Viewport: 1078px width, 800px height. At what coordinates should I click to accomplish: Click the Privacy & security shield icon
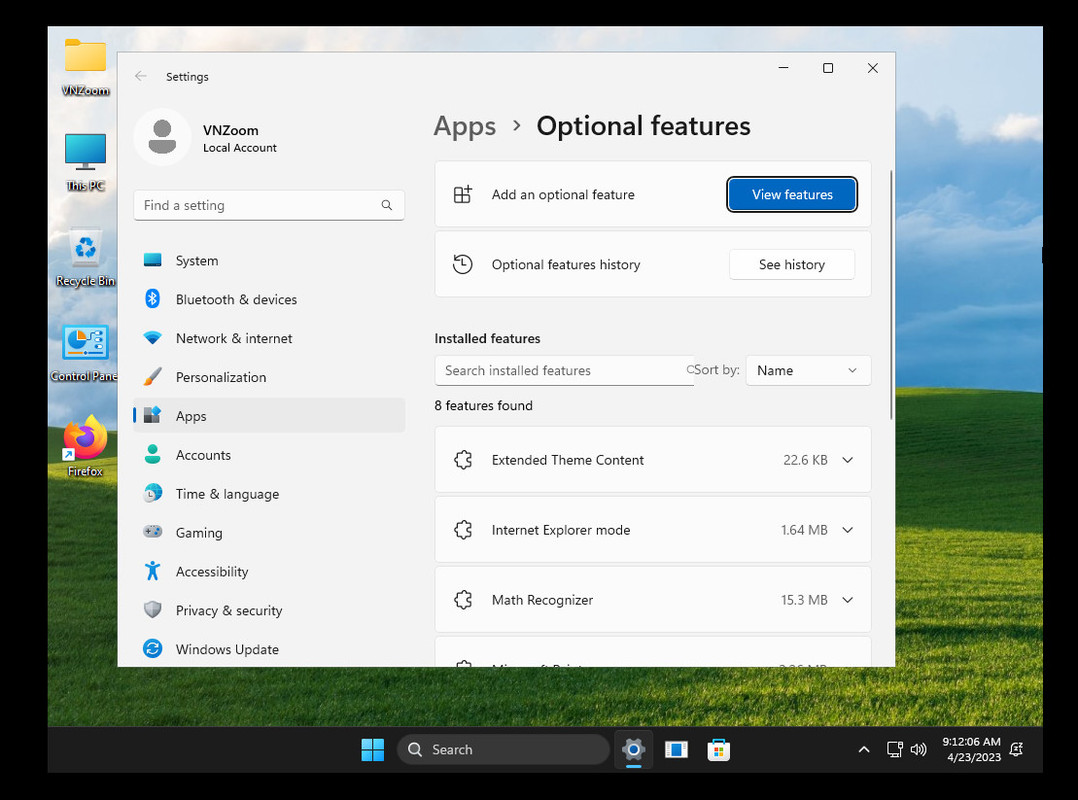point(153,610)
